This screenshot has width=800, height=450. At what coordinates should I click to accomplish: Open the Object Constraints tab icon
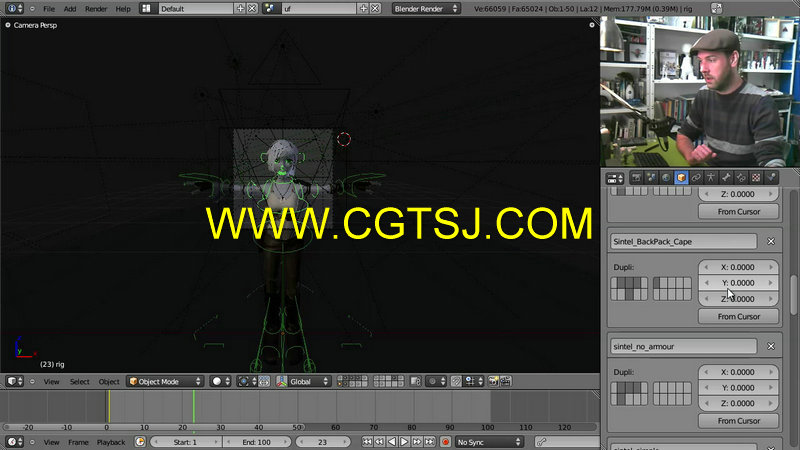point(696,178)
